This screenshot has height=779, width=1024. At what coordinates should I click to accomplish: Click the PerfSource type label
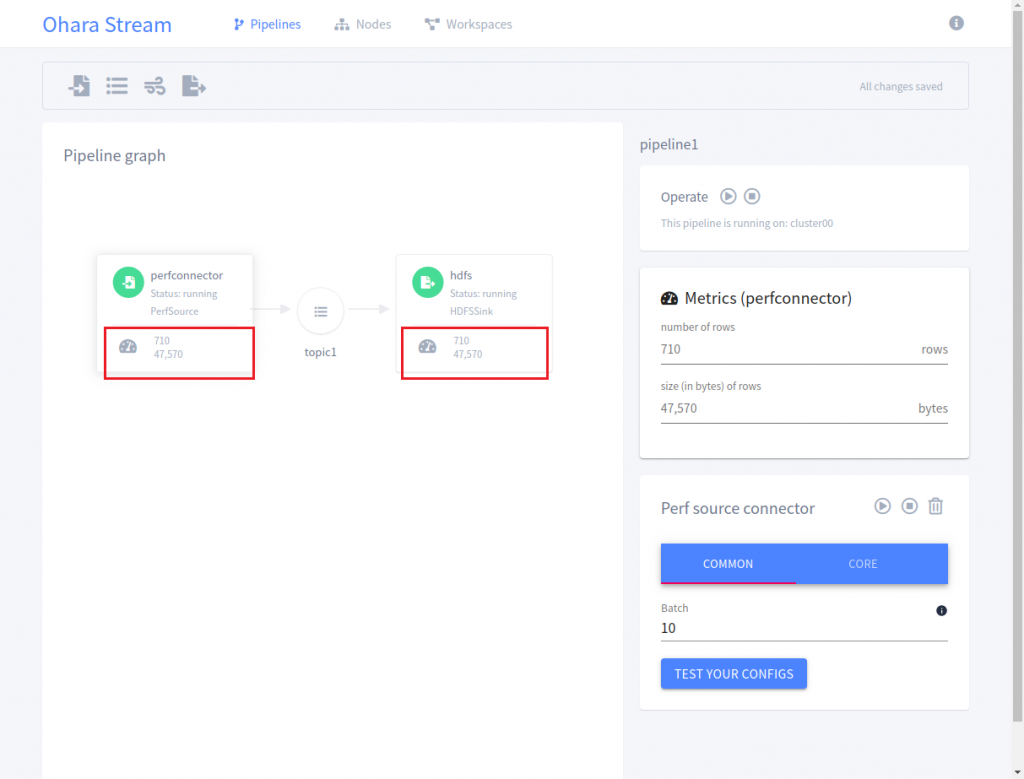click(174, 311)
